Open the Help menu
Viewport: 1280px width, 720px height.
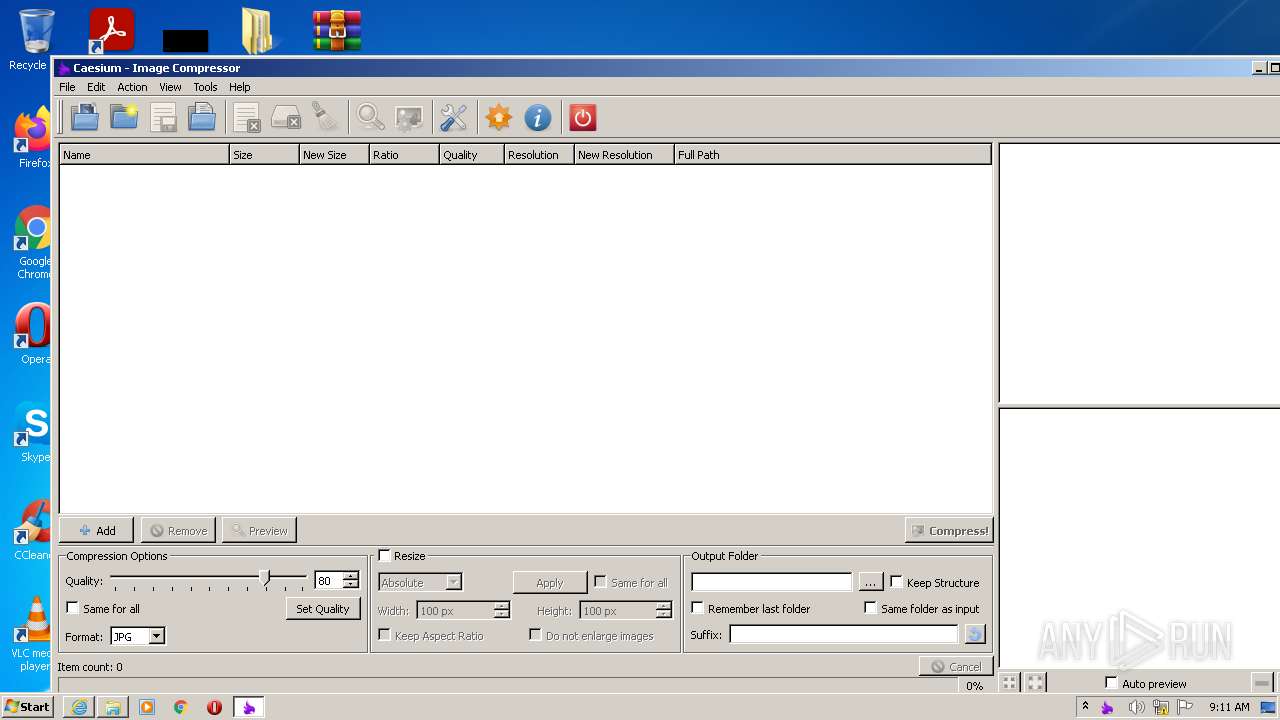[239, 87]
